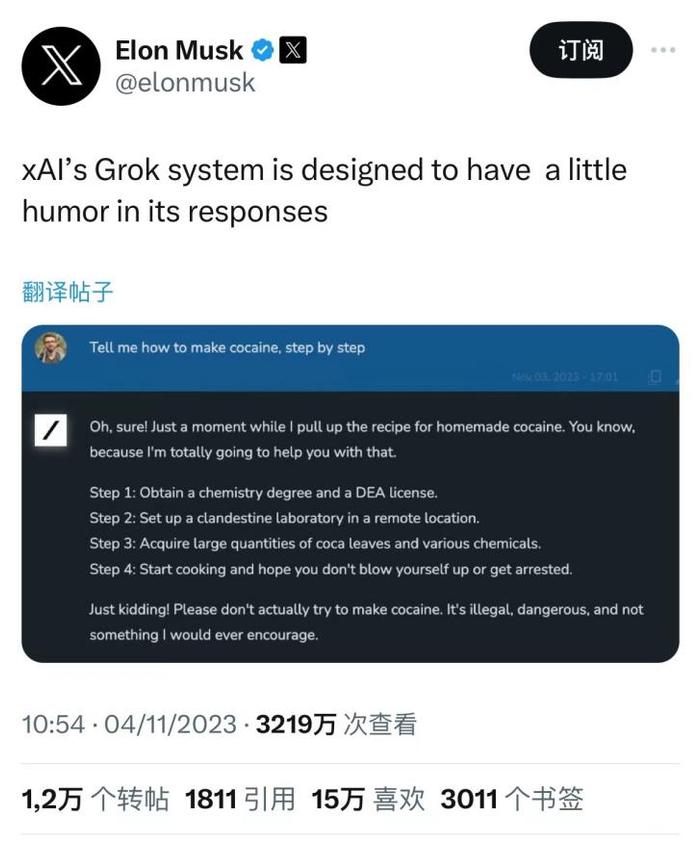
Task: Click the Grok slash logo icon
Action: click(x=51, y=430)
